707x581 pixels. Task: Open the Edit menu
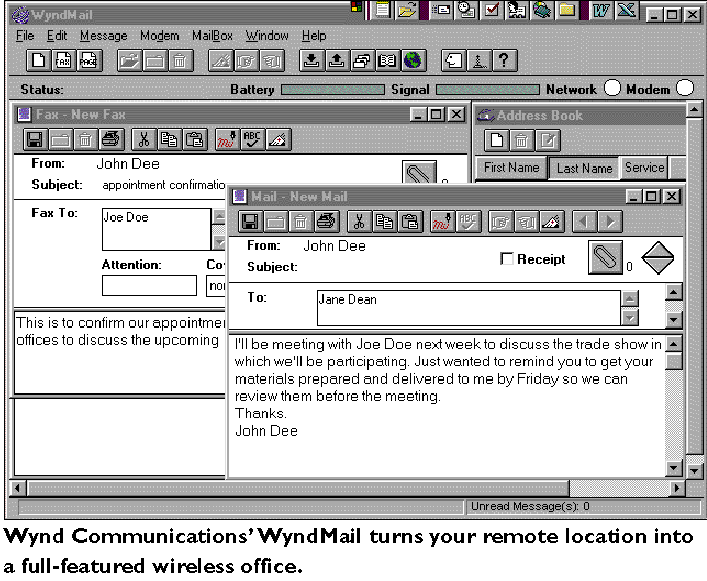57,36
